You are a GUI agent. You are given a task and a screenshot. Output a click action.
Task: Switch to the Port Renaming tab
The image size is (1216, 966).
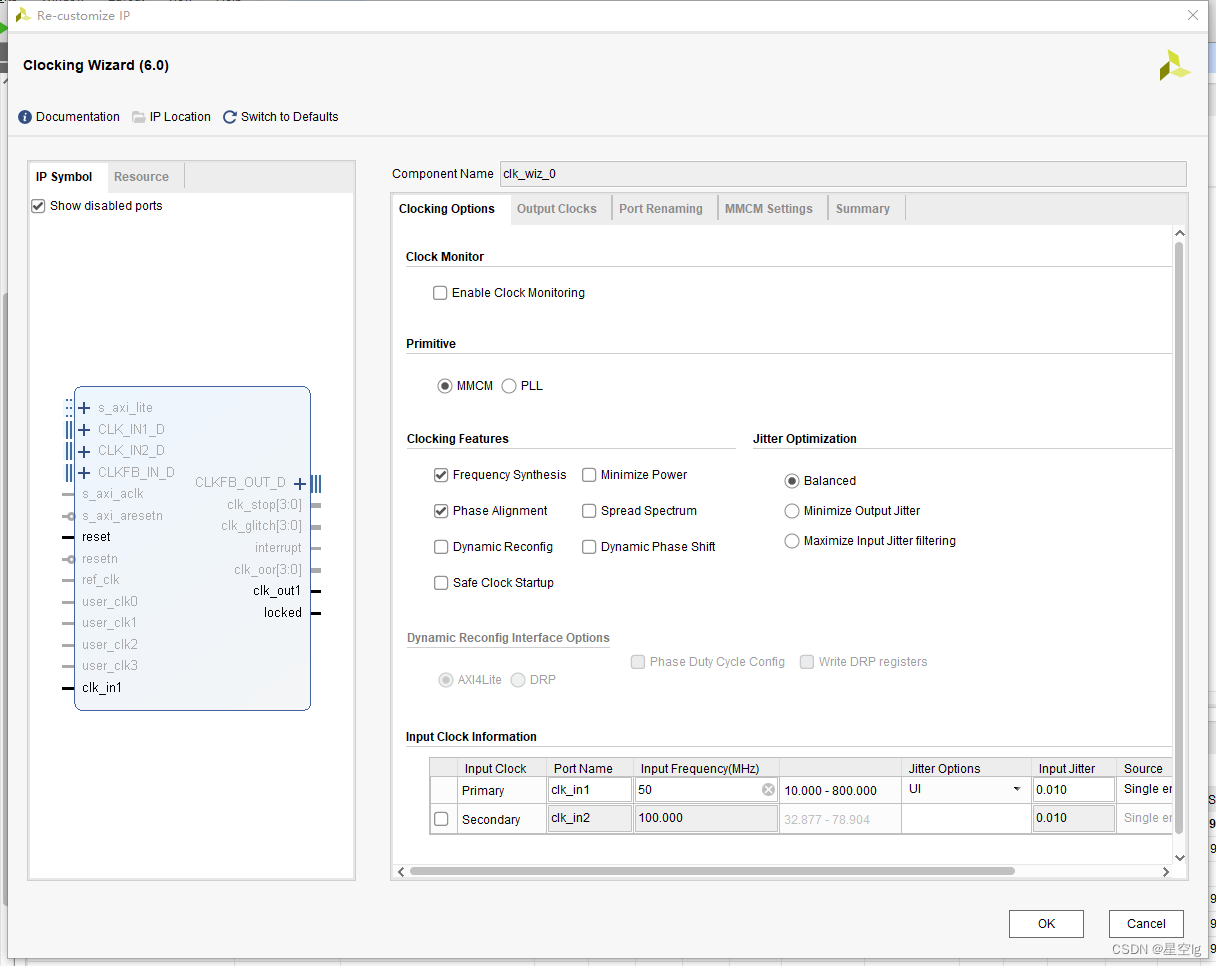point(661,209)
